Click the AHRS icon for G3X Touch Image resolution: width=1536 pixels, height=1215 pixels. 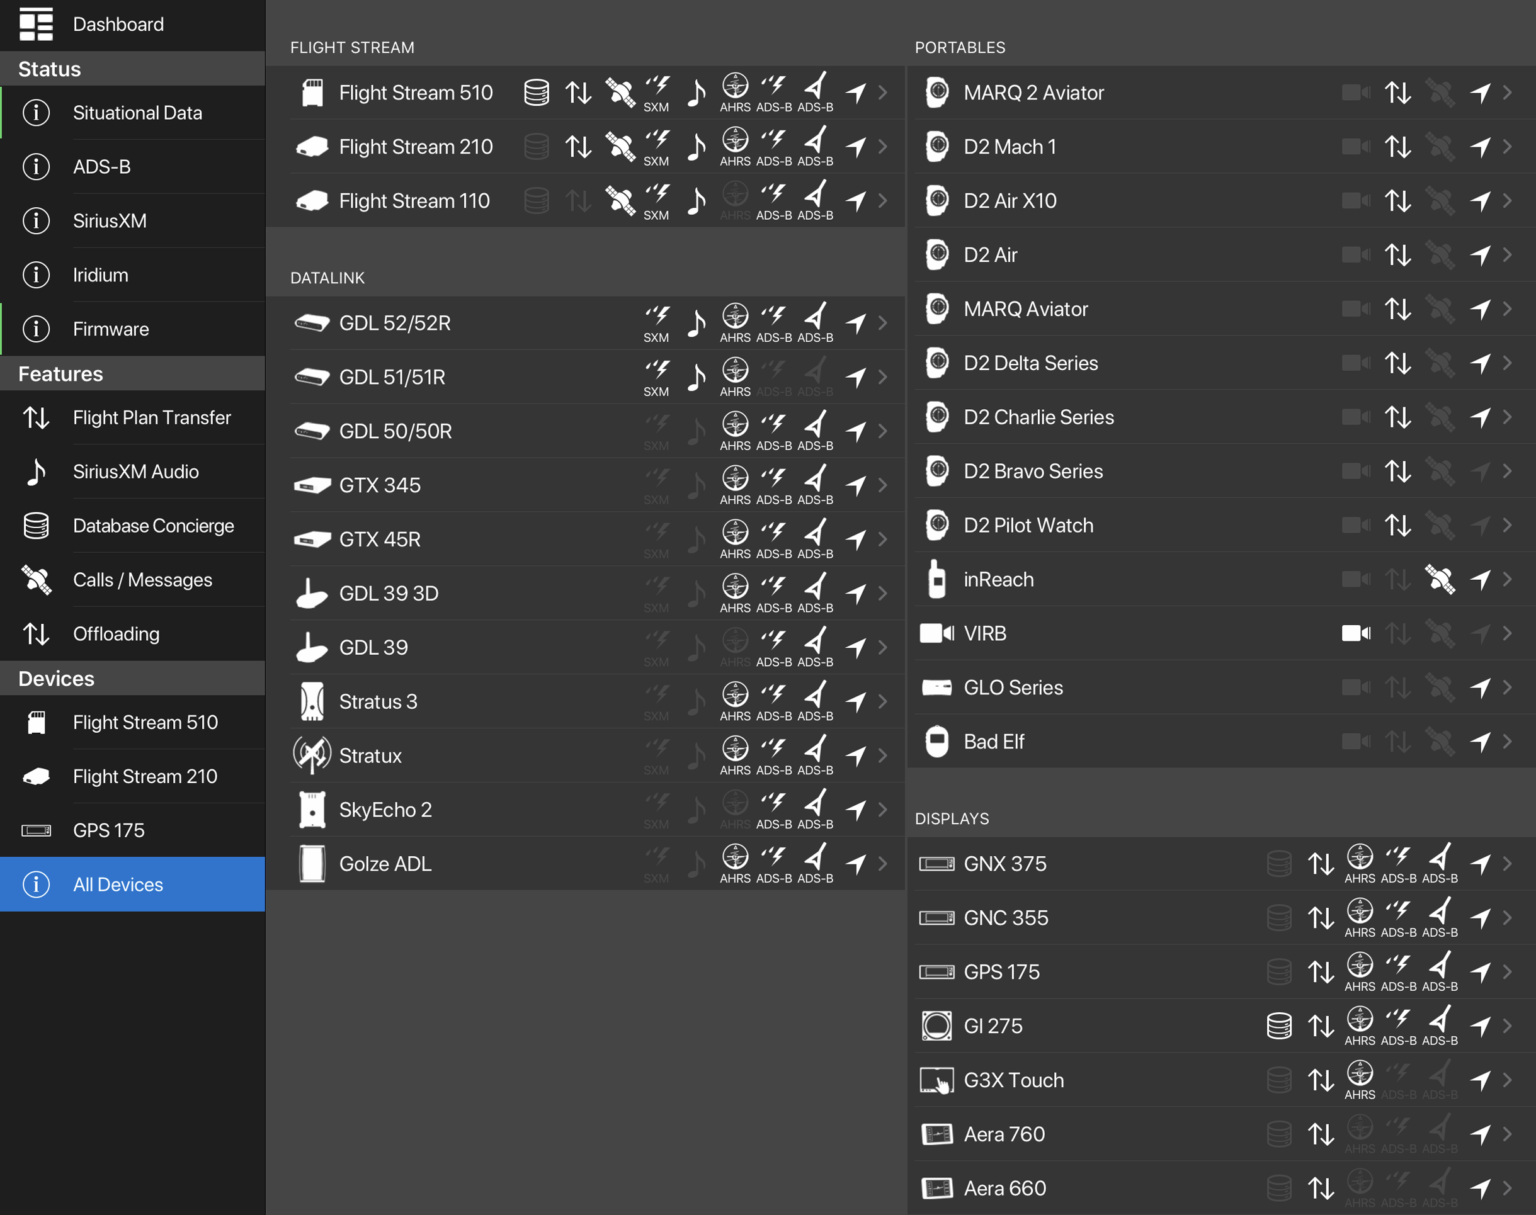1359,1079
